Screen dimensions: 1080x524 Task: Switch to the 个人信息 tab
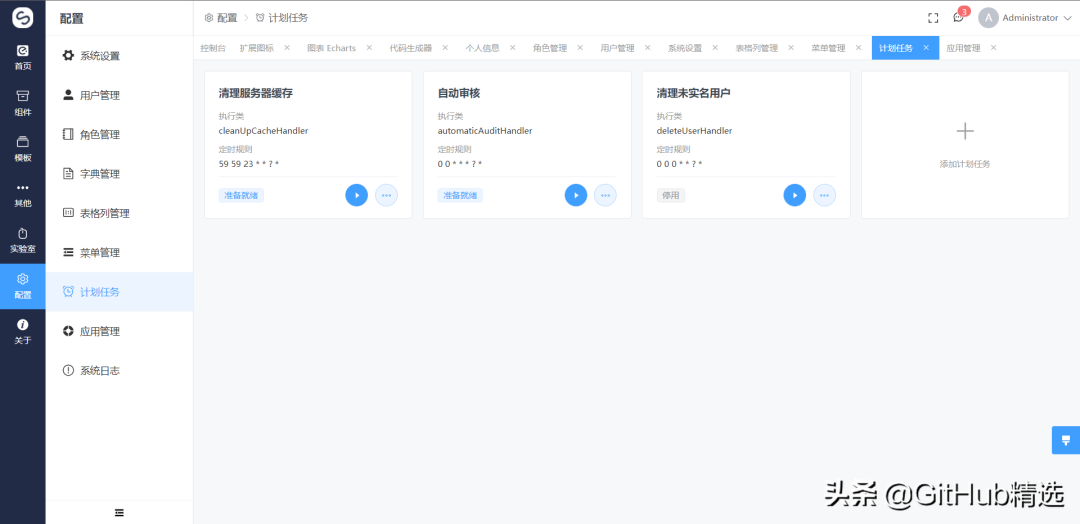(x=482, y=48)
